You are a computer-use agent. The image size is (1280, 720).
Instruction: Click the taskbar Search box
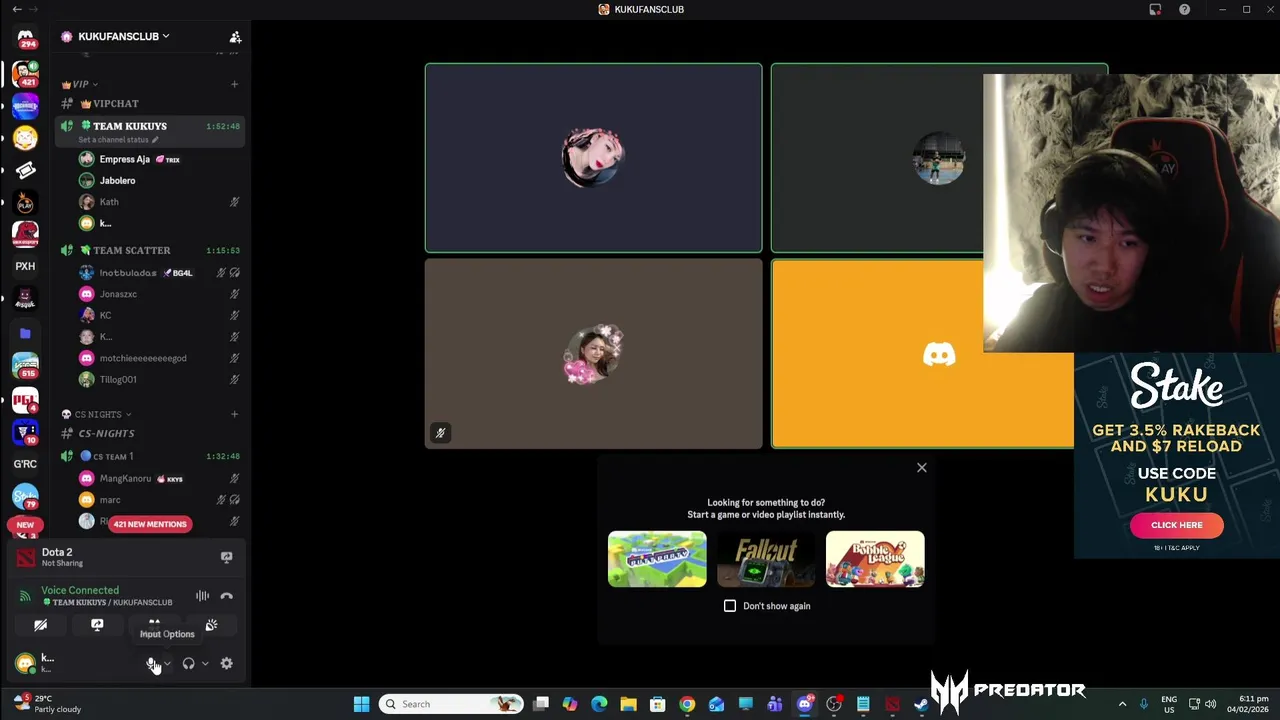pos(452,704)
